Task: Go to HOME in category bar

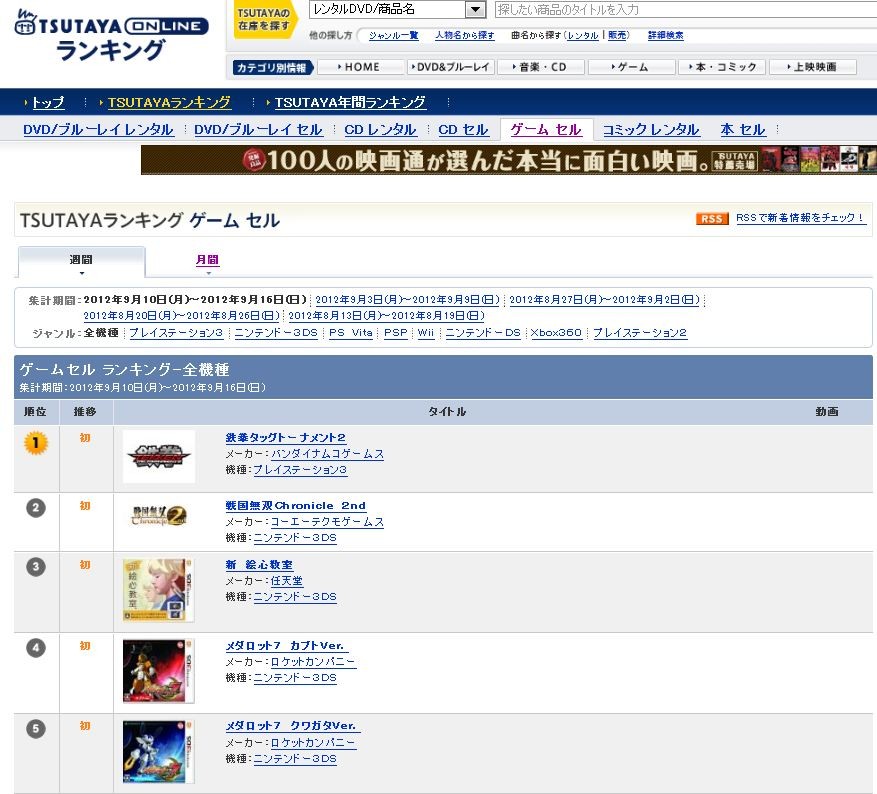Action: pyautogui.click(x=359, y=67)
